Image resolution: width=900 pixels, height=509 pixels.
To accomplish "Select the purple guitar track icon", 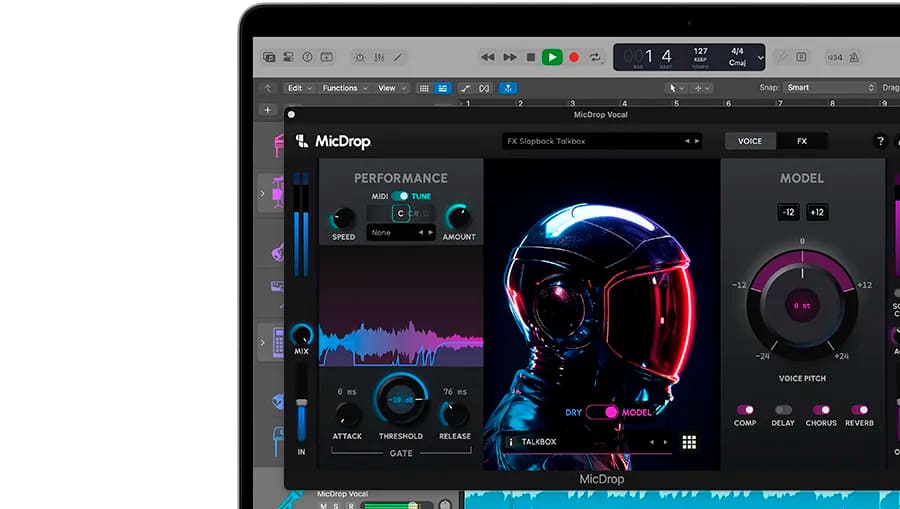I will (x=278, y=251).
